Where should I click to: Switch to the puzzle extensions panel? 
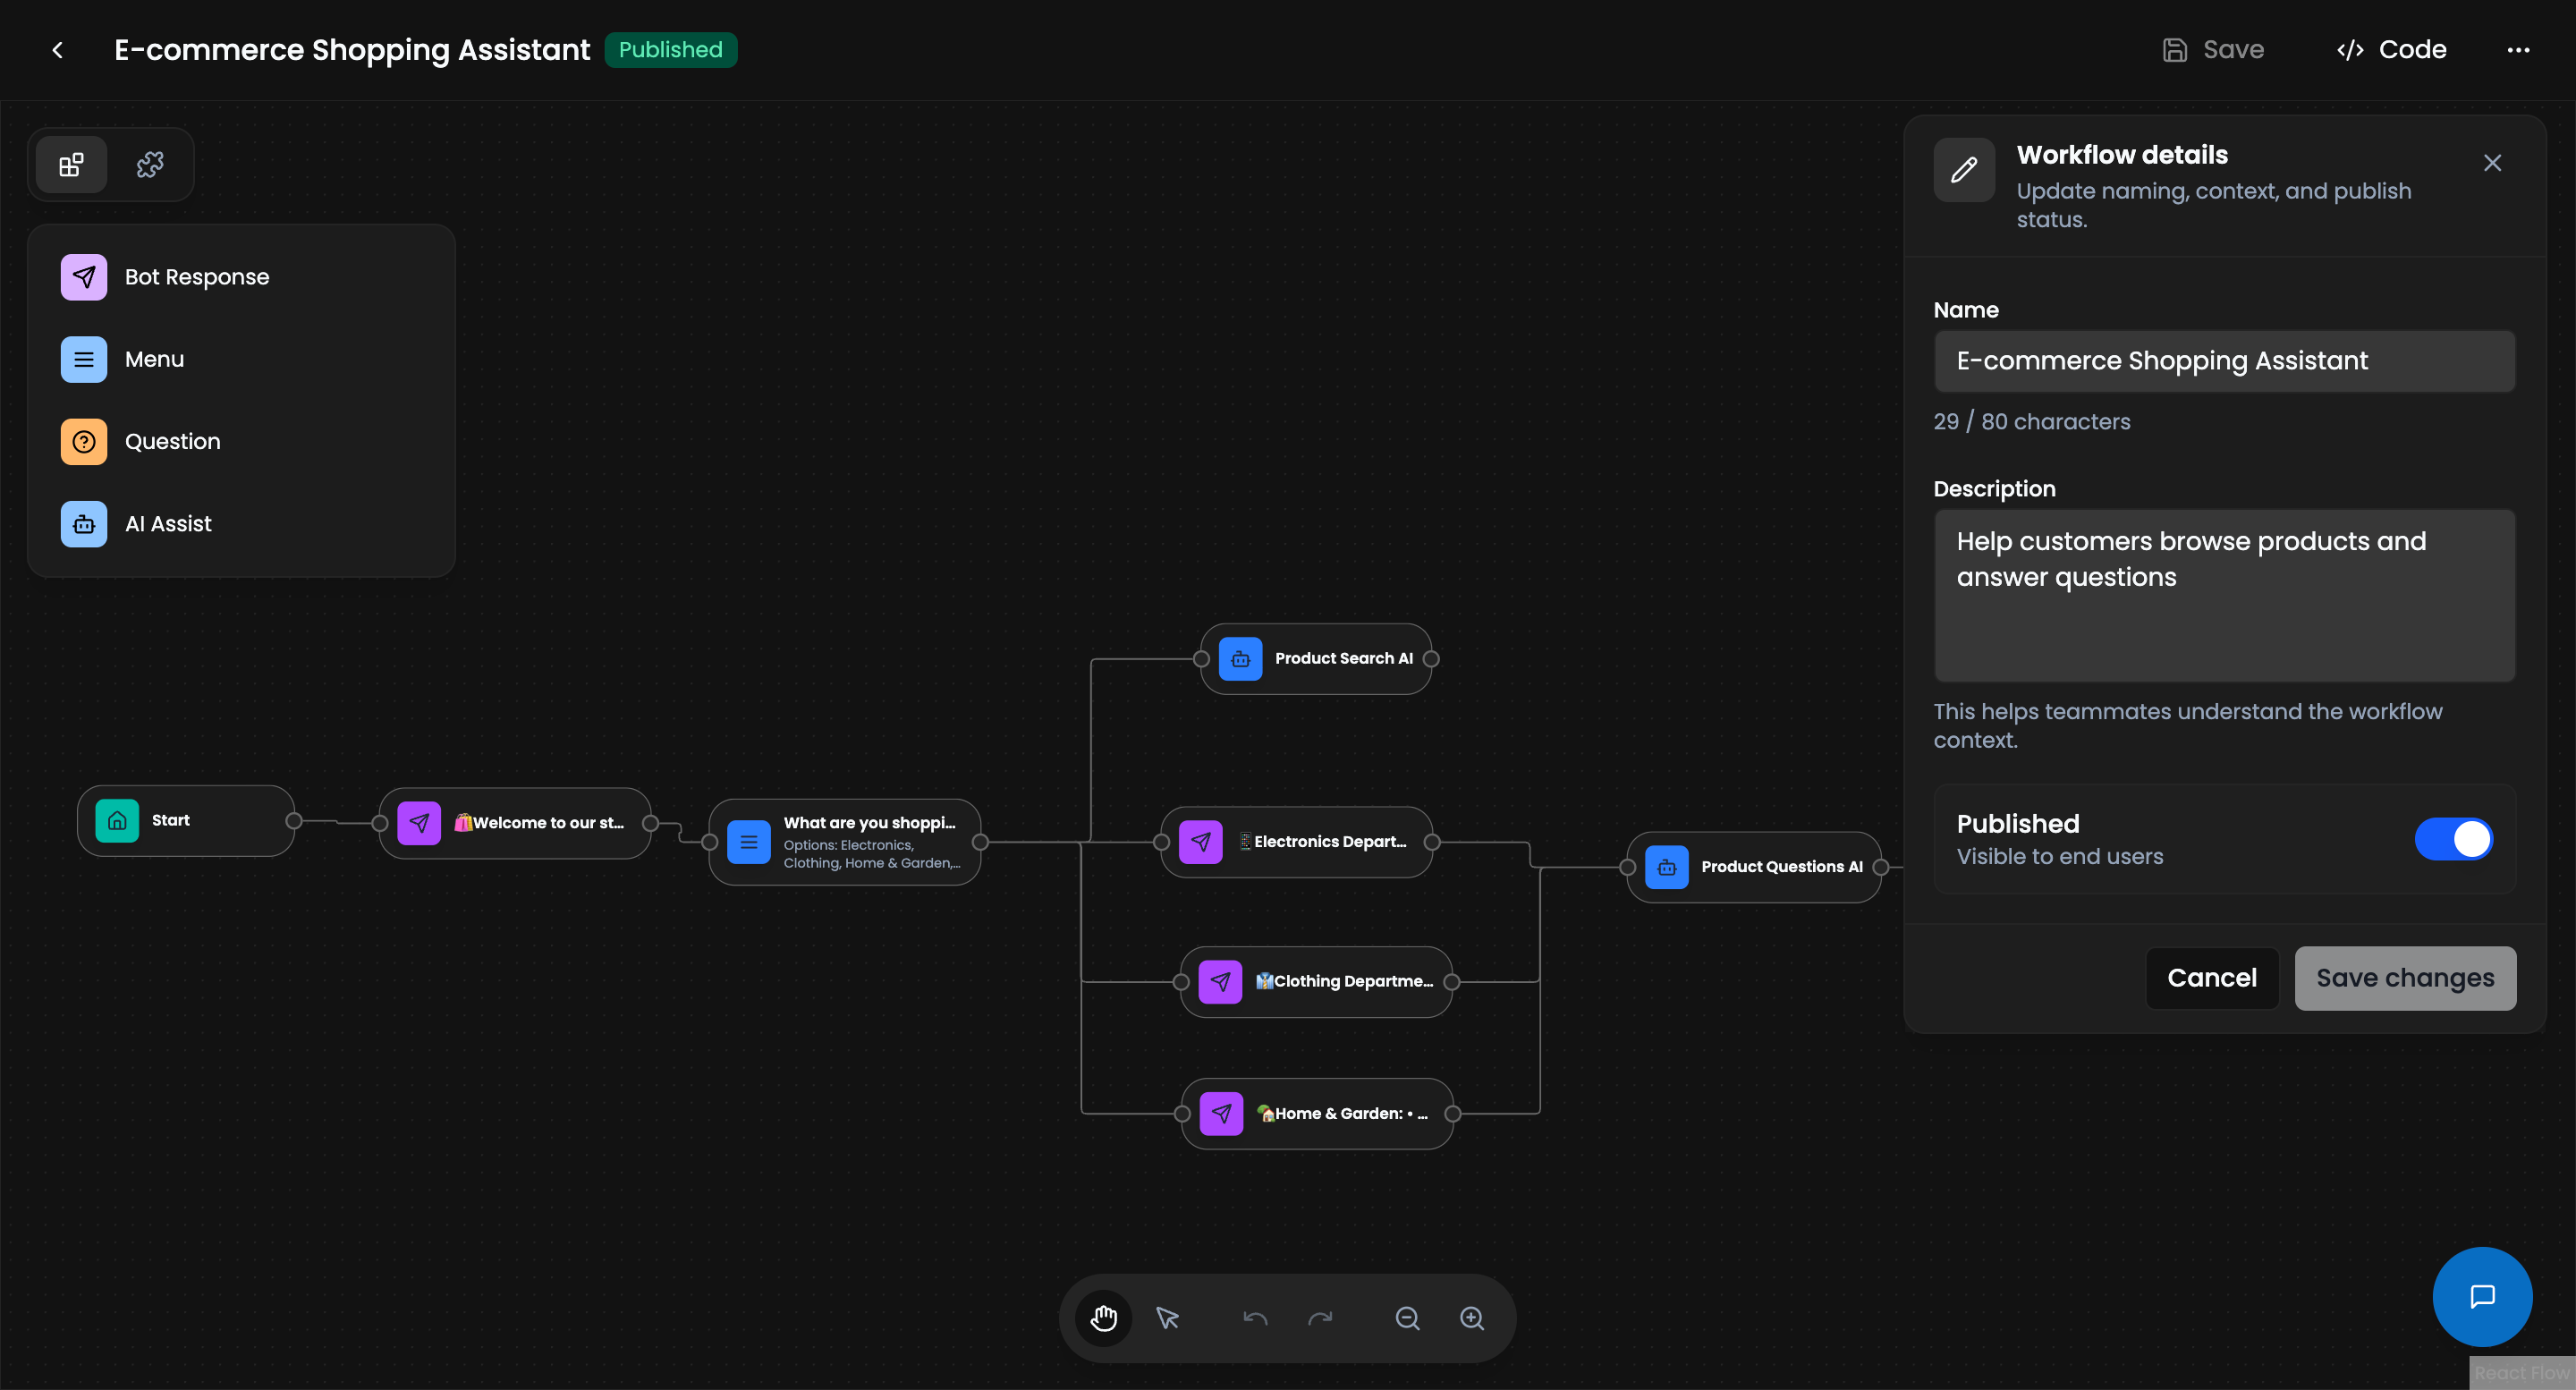(x=149, y=164)
